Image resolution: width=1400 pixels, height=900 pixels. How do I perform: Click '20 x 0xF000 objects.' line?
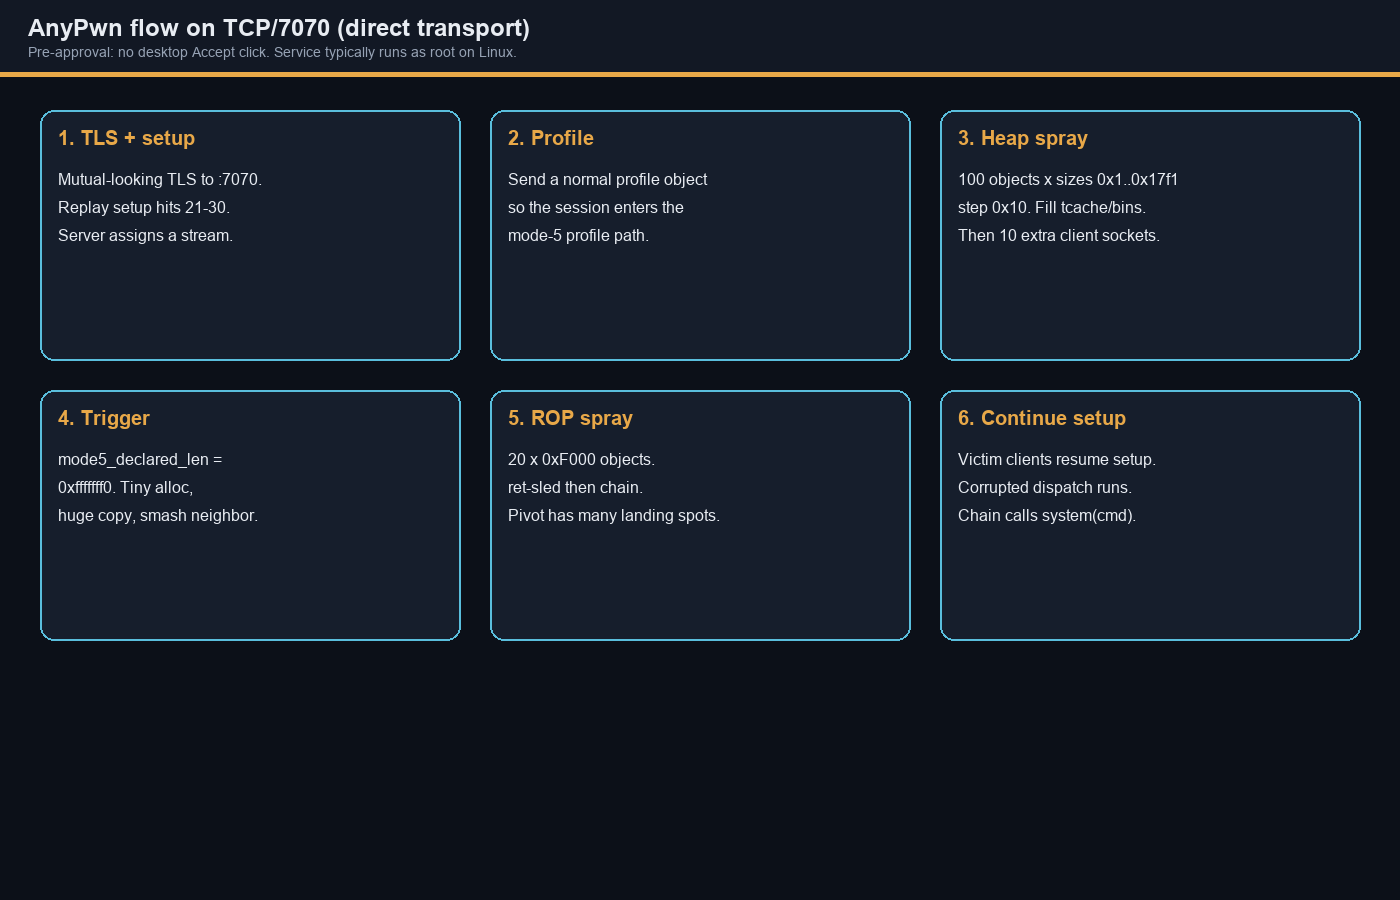coord(581,459)
